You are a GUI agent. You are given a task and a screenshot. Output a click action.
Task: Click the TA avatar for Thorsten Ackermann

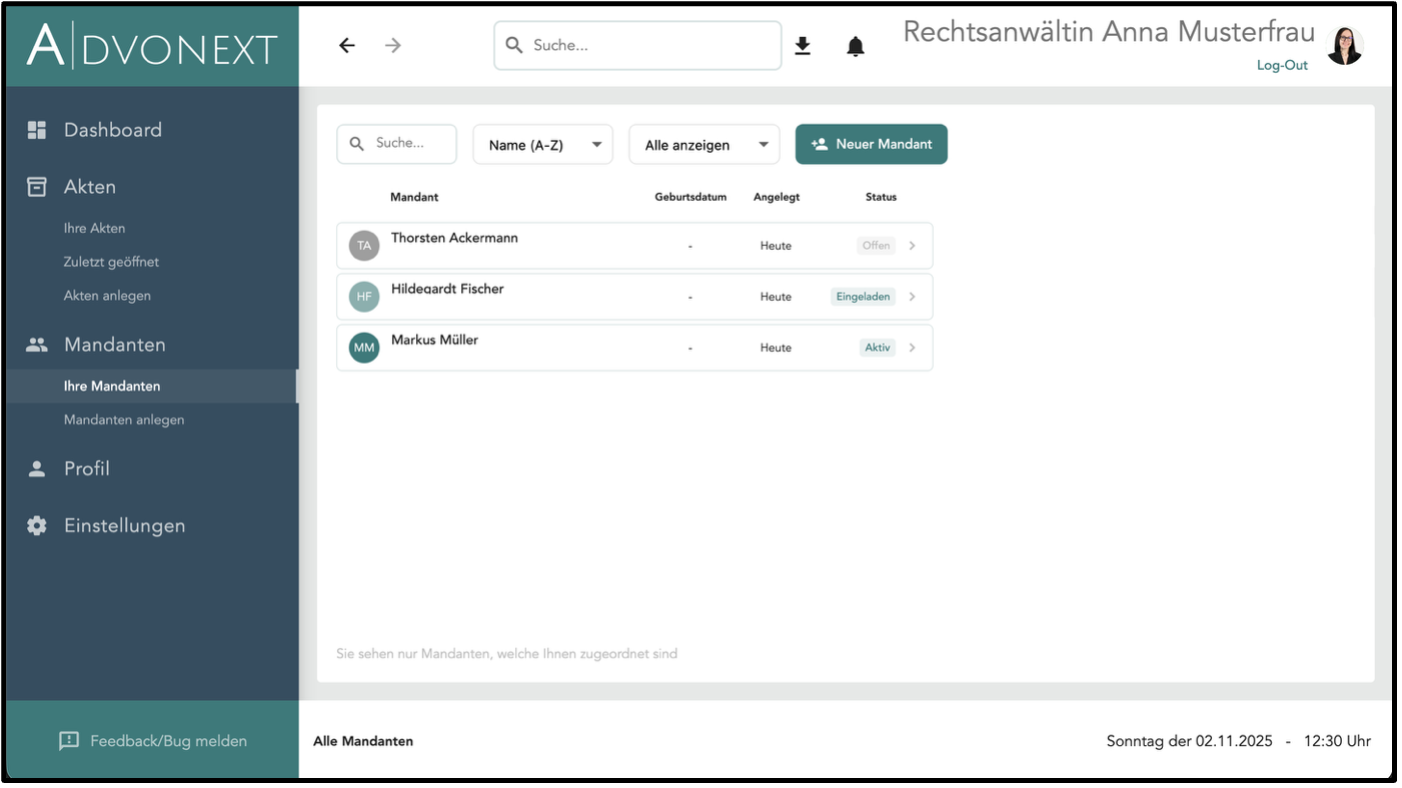pos(364,246)
